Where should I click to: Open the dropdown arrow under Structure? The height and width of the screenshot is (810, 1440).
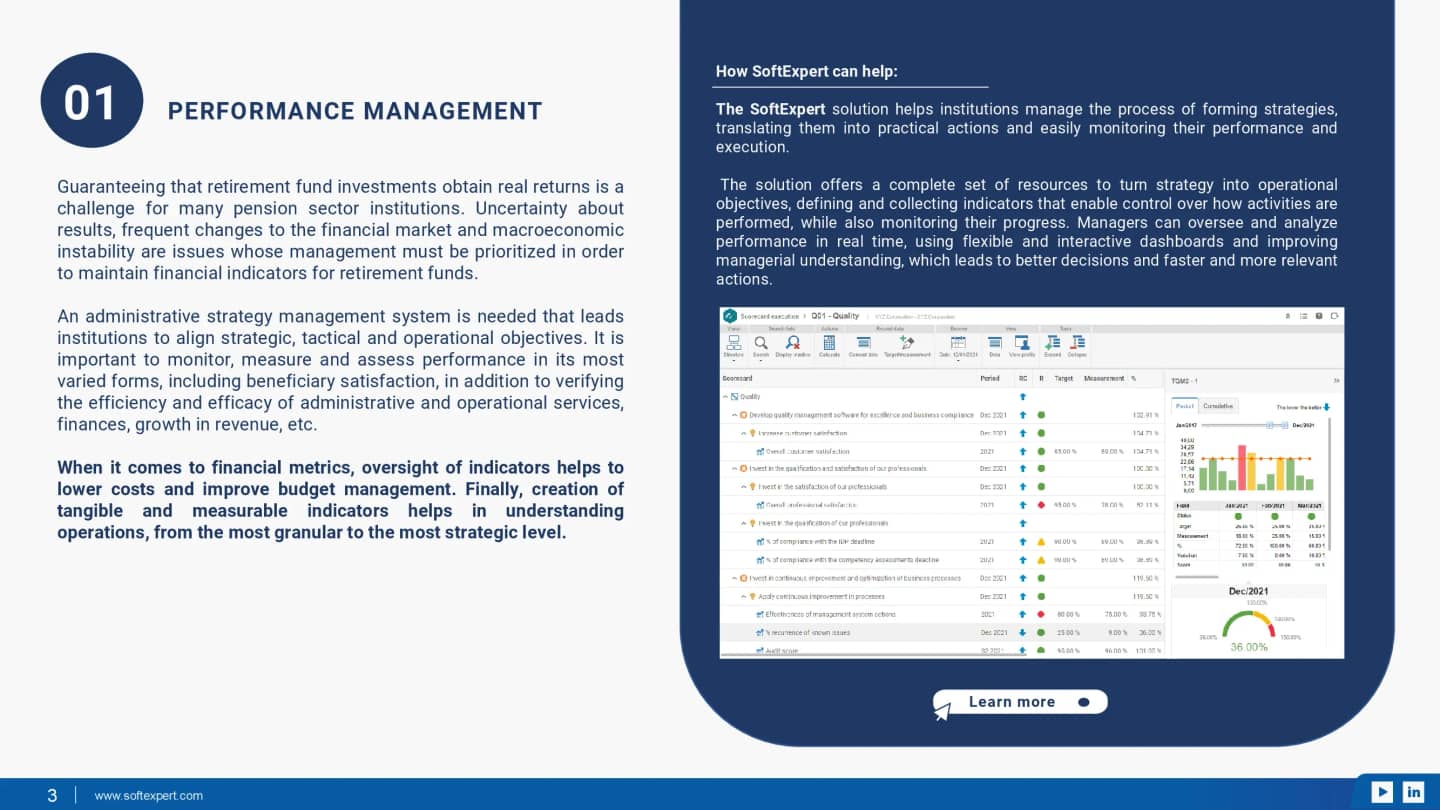pyautogui.click(x=733, y=361)
